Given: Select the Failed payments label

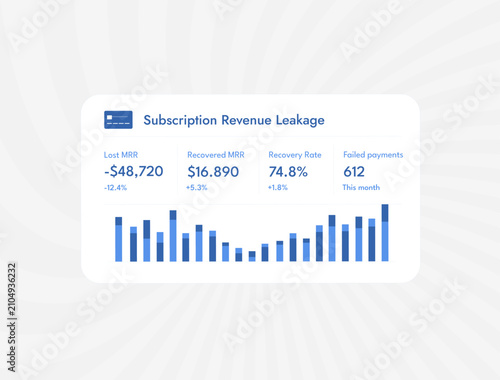Looking at the screenshot, I should [373, 155].
